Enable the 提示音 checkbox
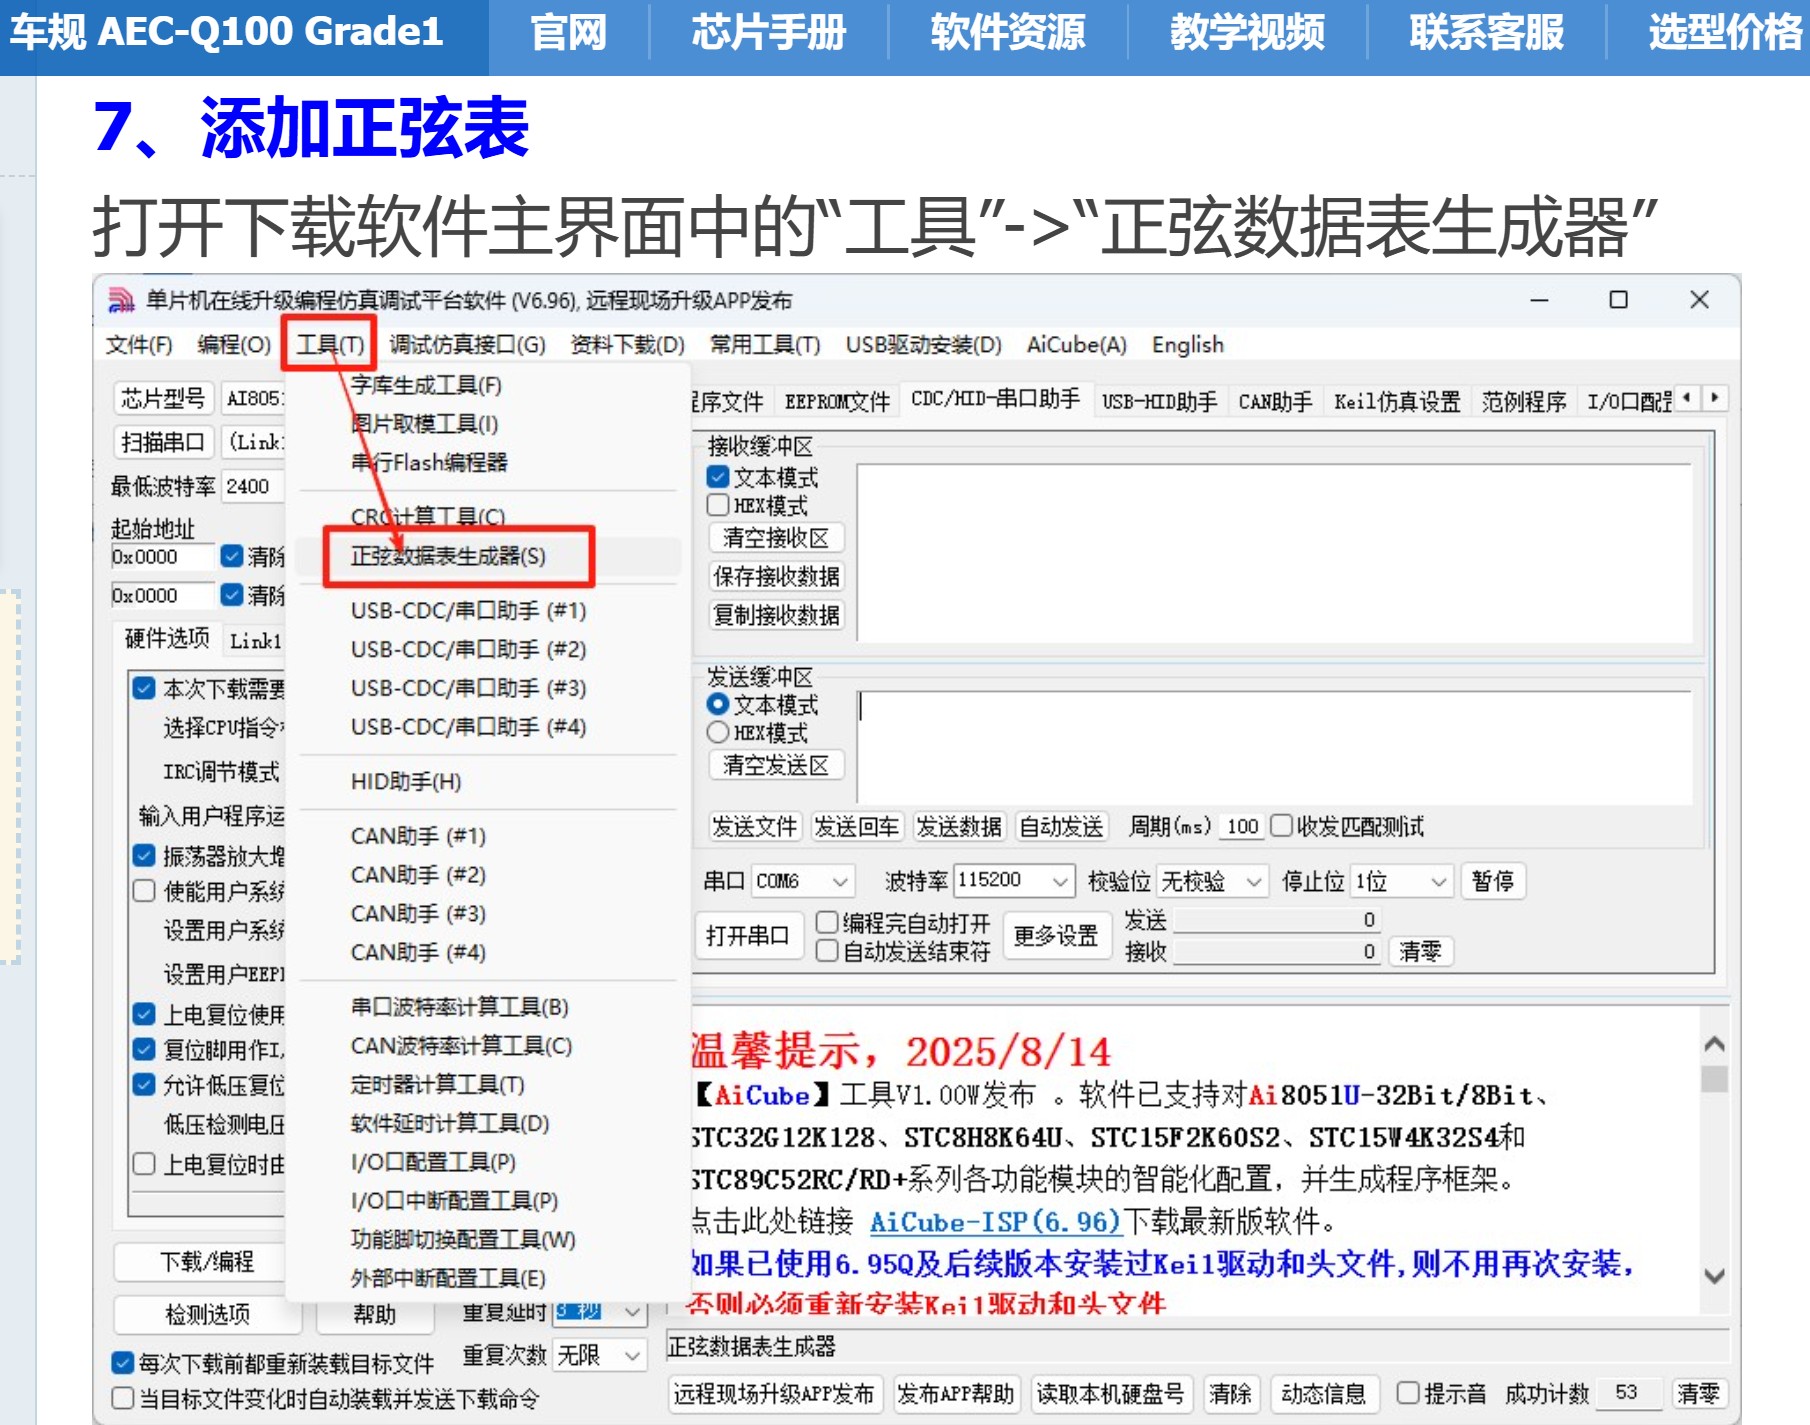Viewport: 1810px width, 1425px height. coord(1407,1391)
